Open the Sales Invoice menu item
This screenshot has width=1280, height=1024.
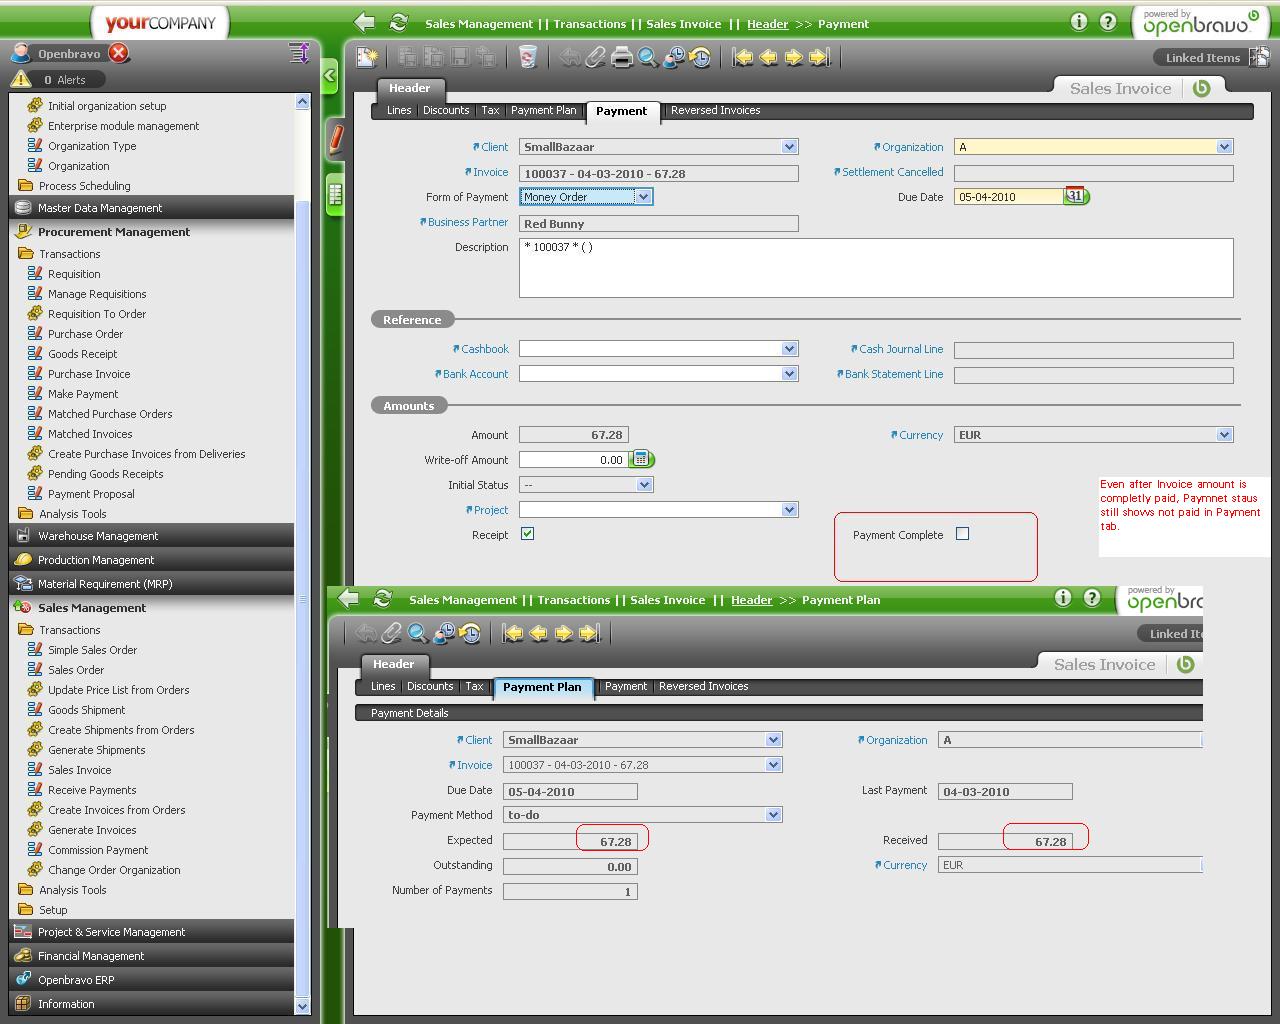pos(80,770)
